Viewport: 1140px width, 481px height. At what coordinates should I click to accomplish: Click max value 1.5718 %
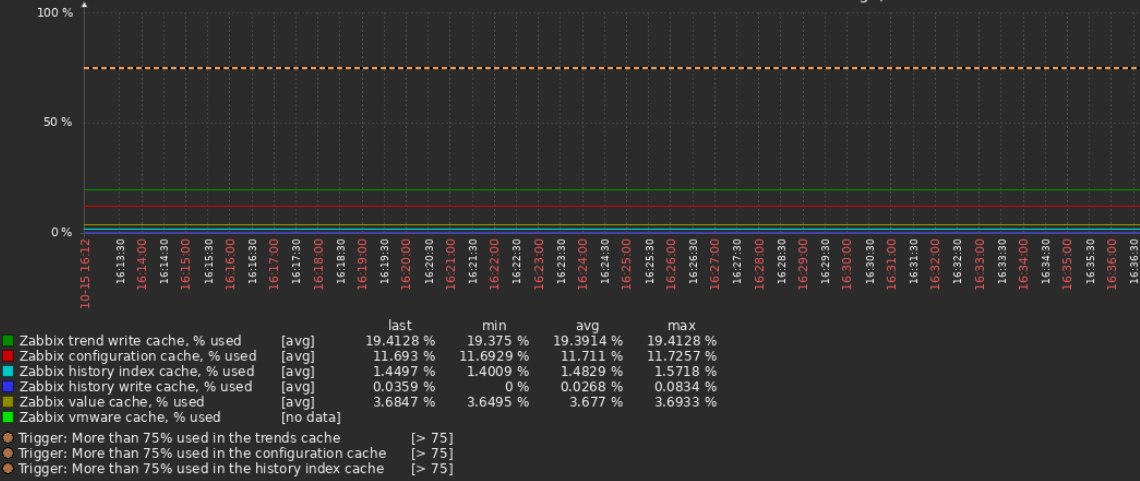686,371
